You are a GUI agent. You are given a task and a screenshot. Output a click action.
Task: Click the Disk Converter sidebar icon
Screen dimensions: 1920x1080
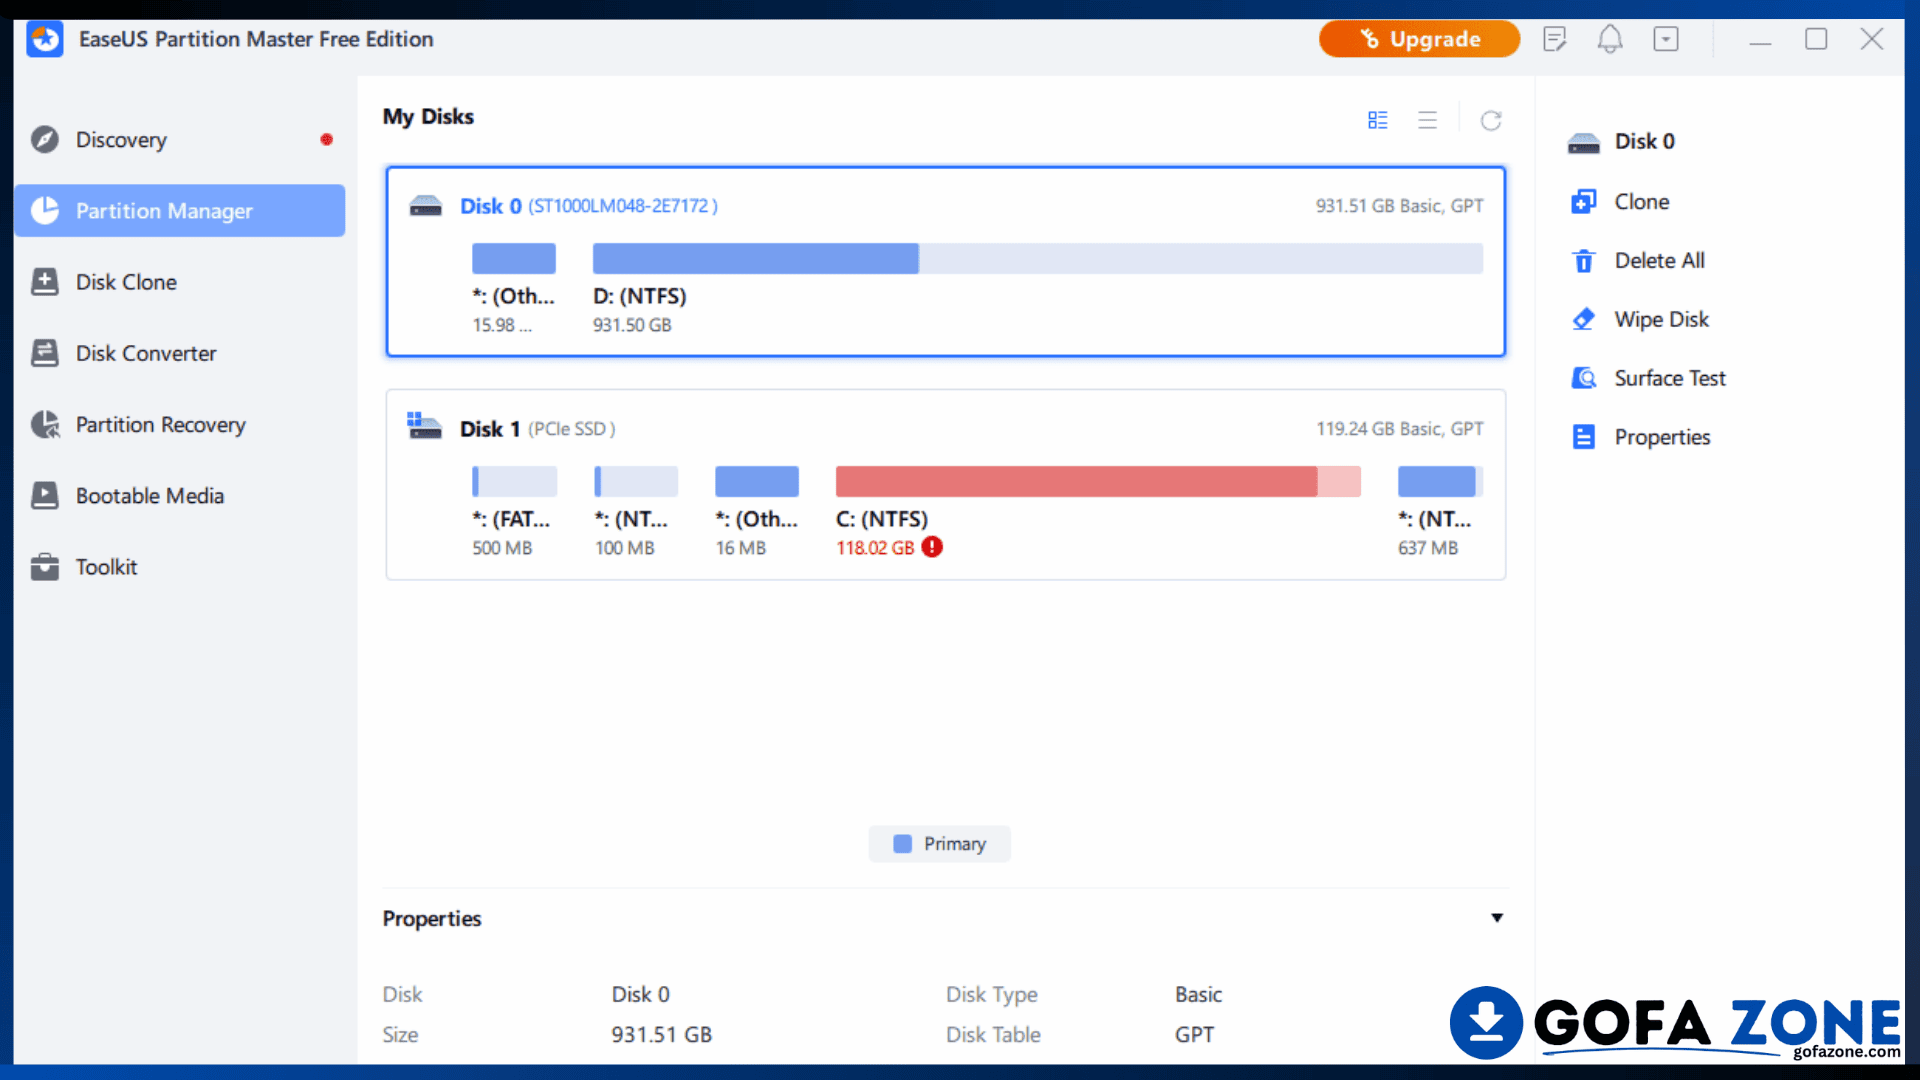point(45,353)
